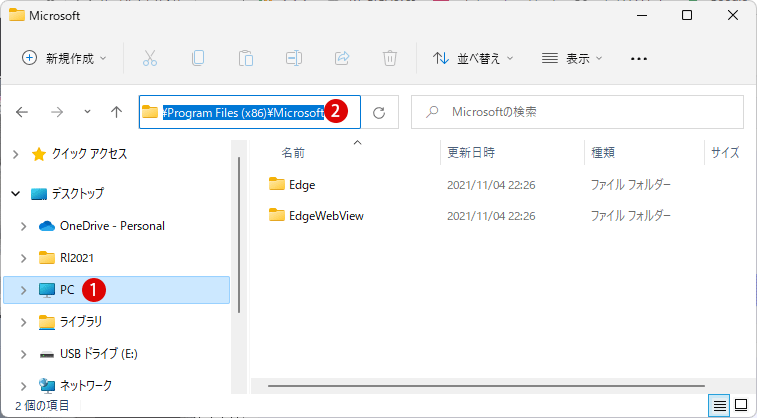Switch to large icons view button
This screenshot has width=757, height=418.
(741, 405)
